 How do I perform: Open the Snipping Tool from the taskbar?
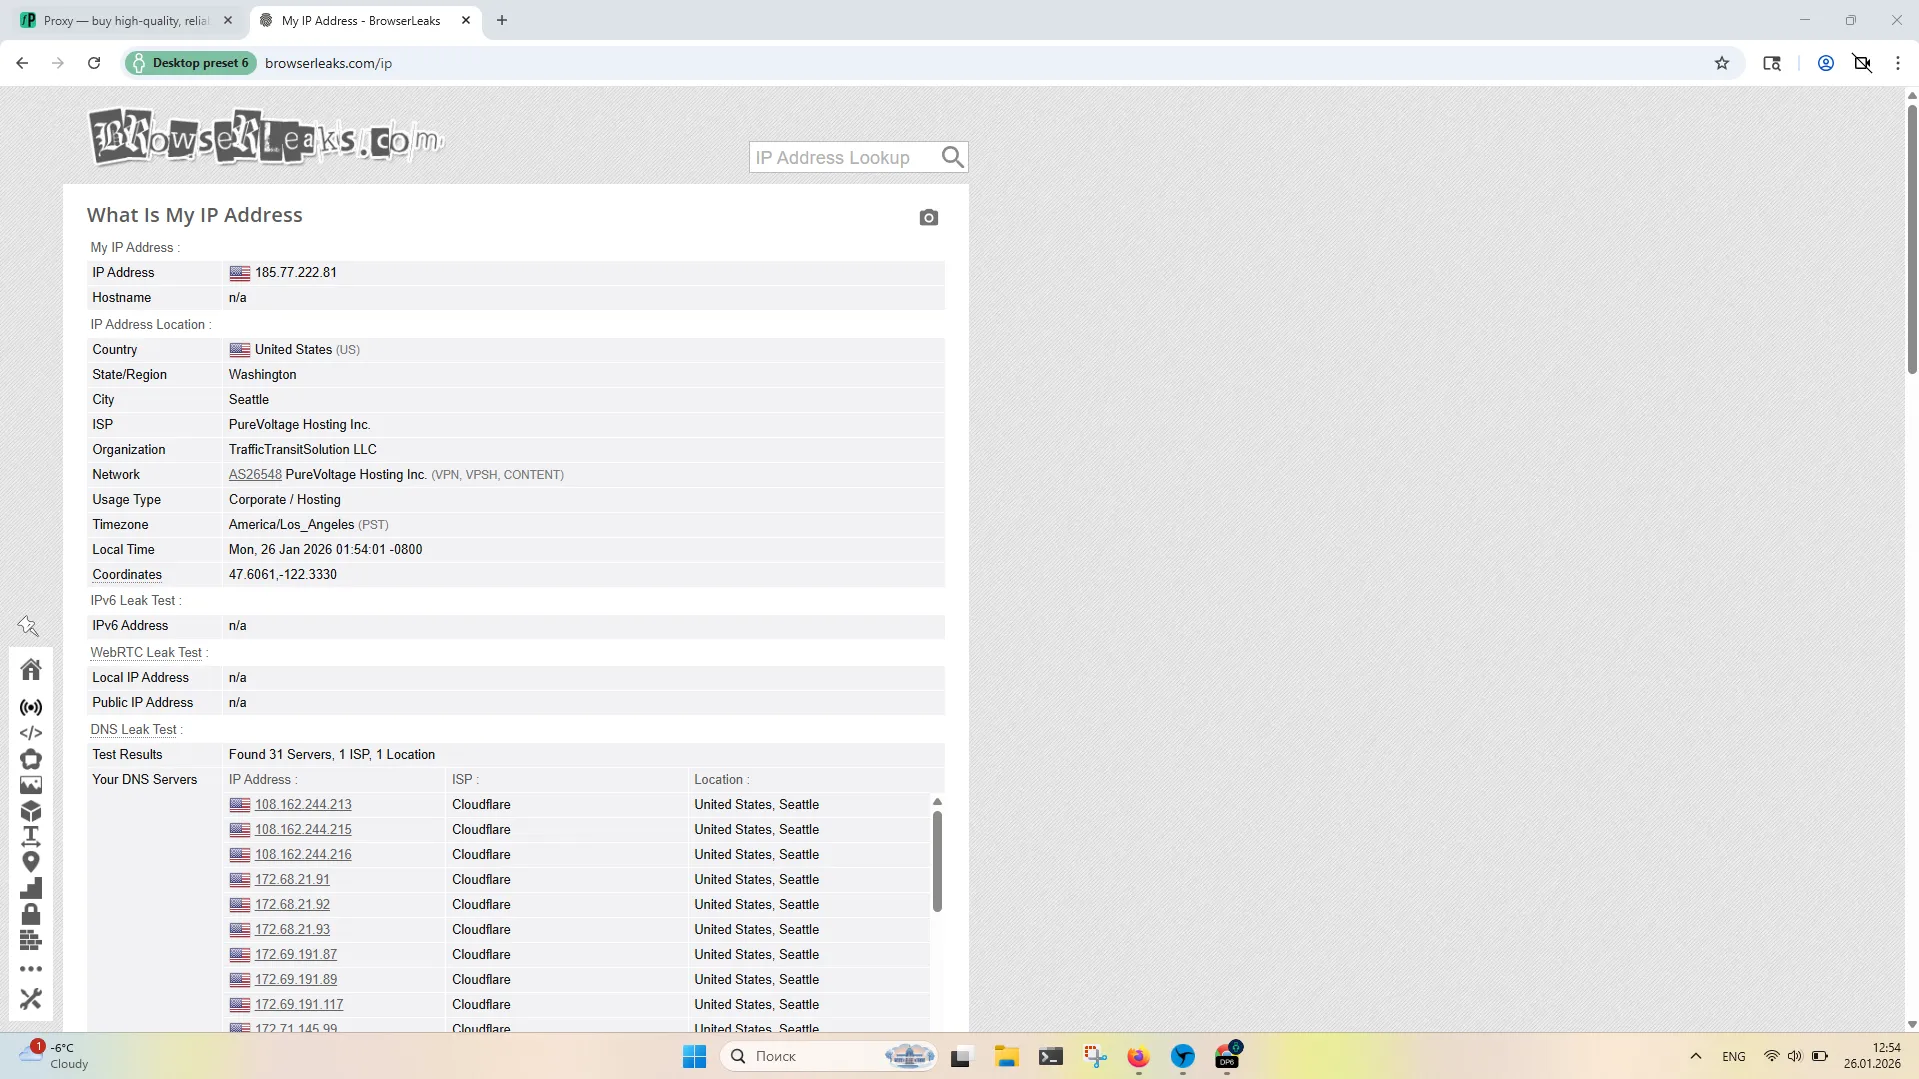point(1096,1057)
